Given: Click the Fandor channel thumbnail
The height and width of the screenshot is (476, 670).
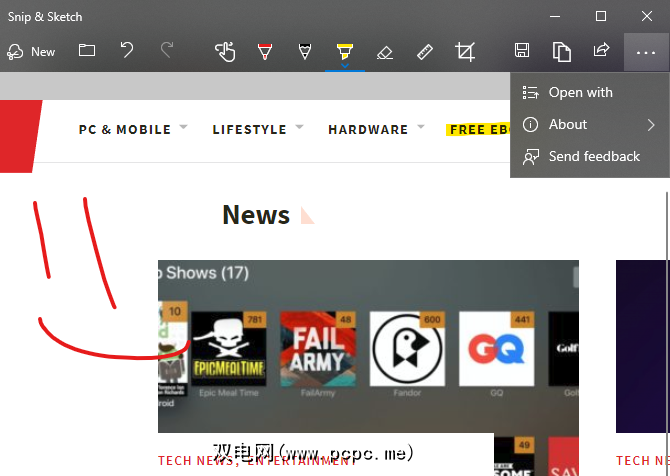Looking at the screenshot, I should point(407,349).
